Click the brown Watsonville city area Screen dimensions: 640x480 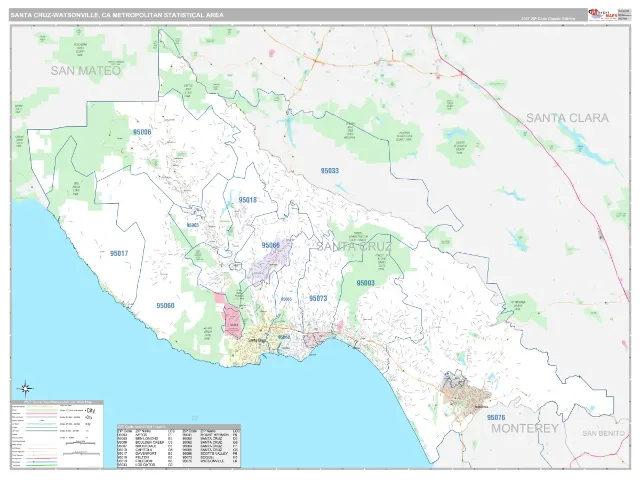[x=465, y=394]
